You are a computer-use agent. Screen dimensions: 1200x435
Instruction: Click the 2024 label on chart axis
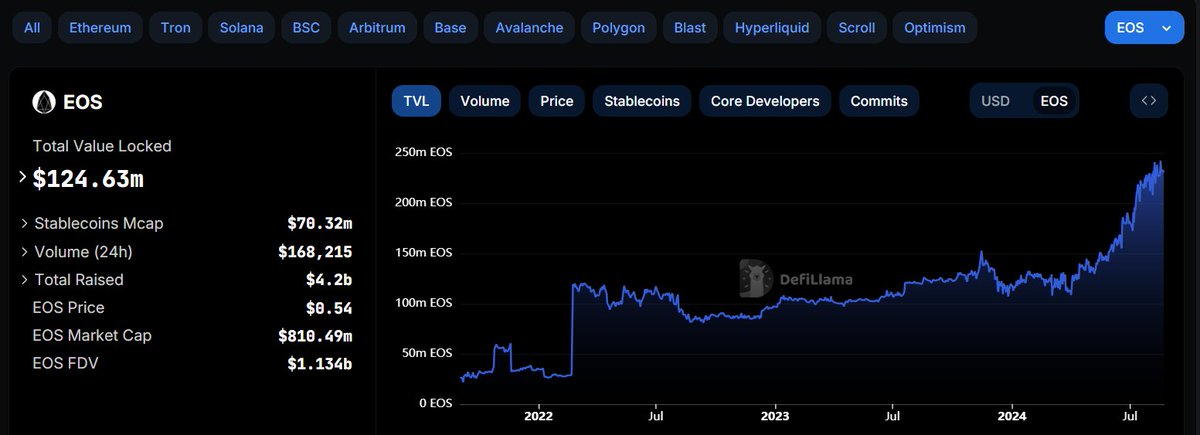(1012, 415)
